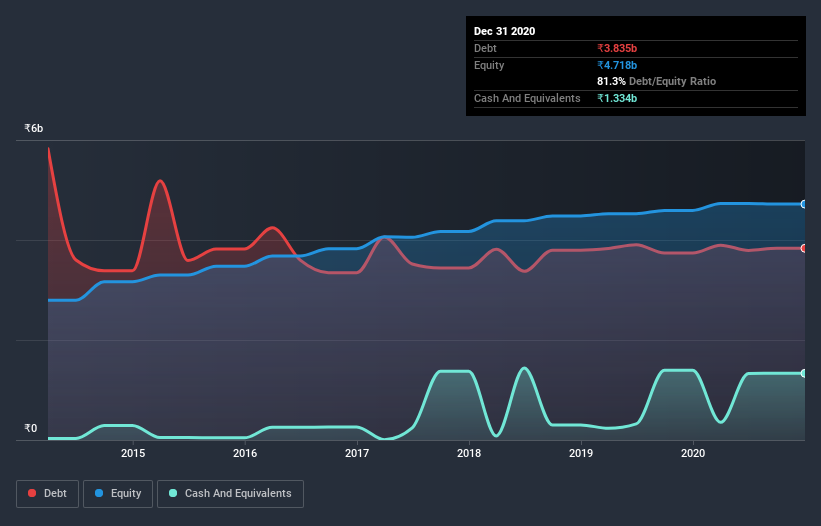Viewport: 821px width, 526px height.
Task: Click the Dec 31 2020 tooltip date
Action: click(504, 31)
